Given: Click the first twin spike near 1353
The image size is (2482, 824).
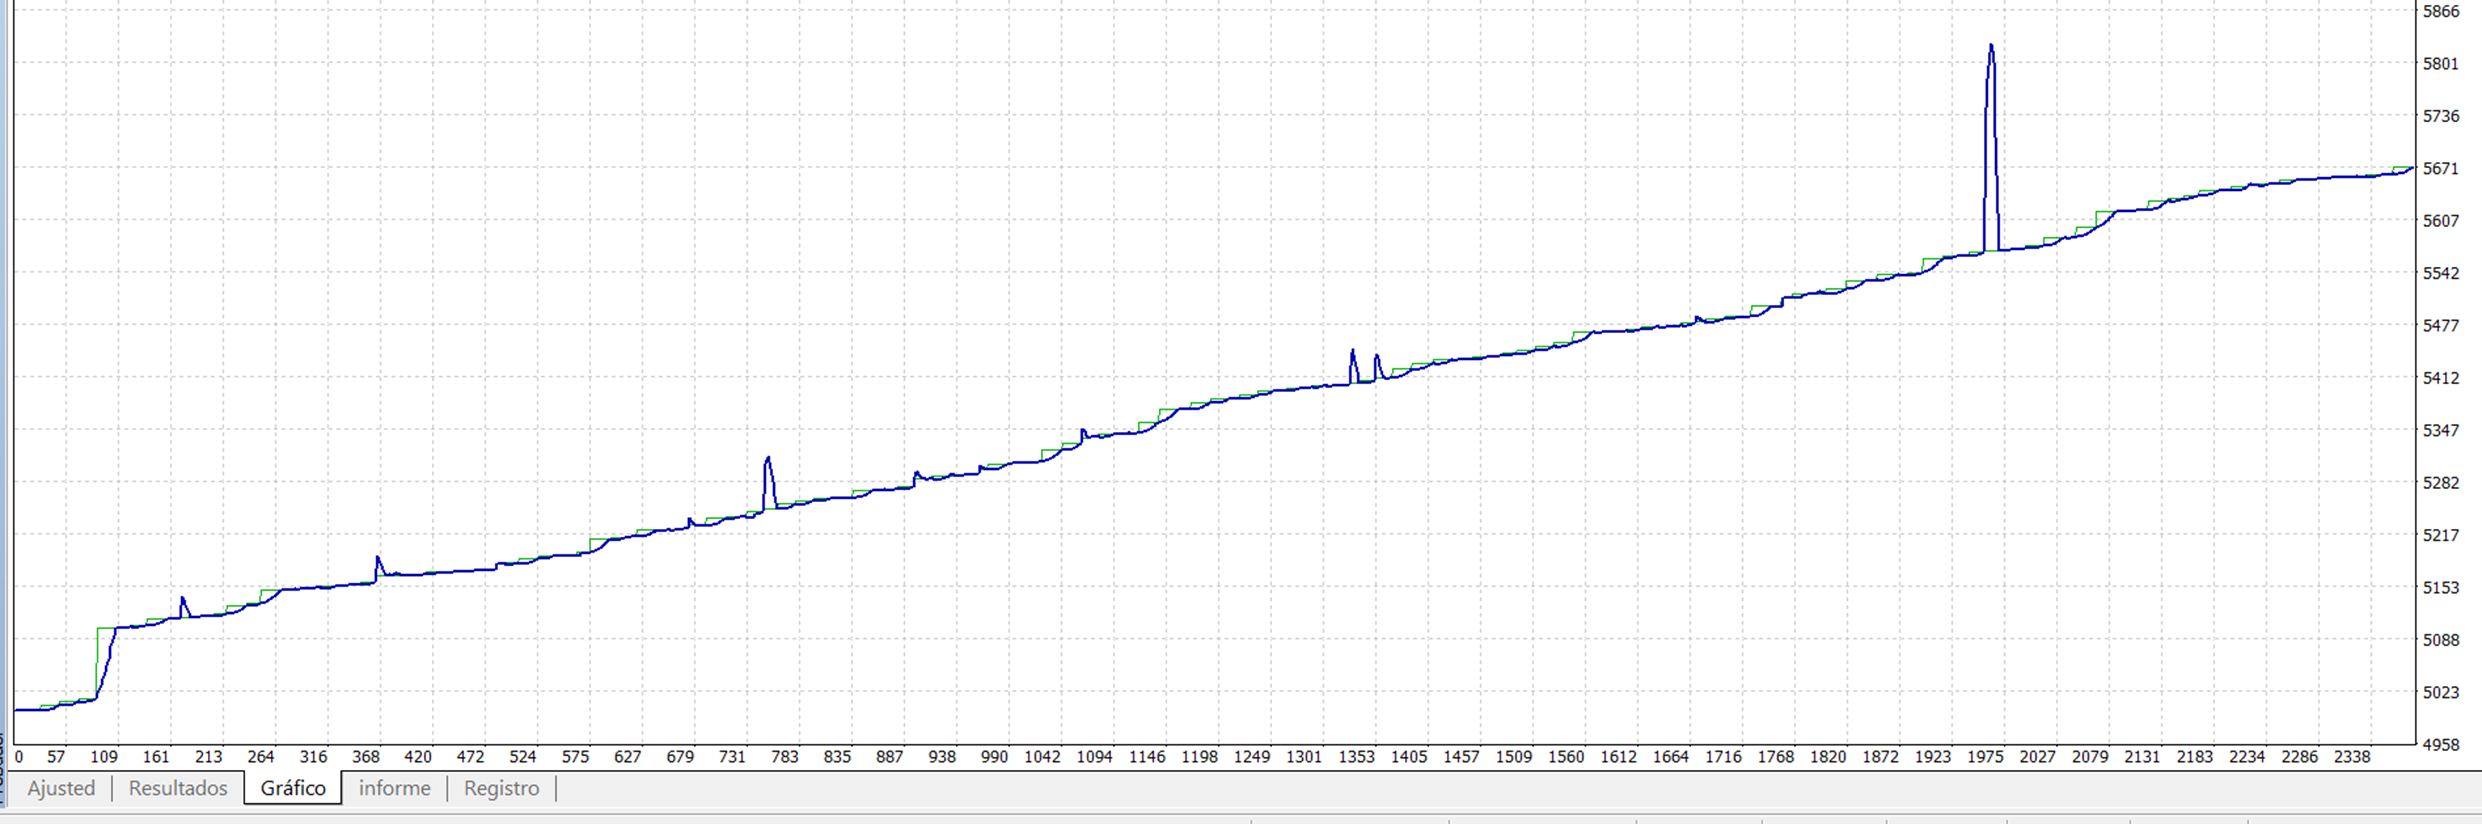Looking at the screenshot, I should pyautogui.click(x=1353, y=352).
